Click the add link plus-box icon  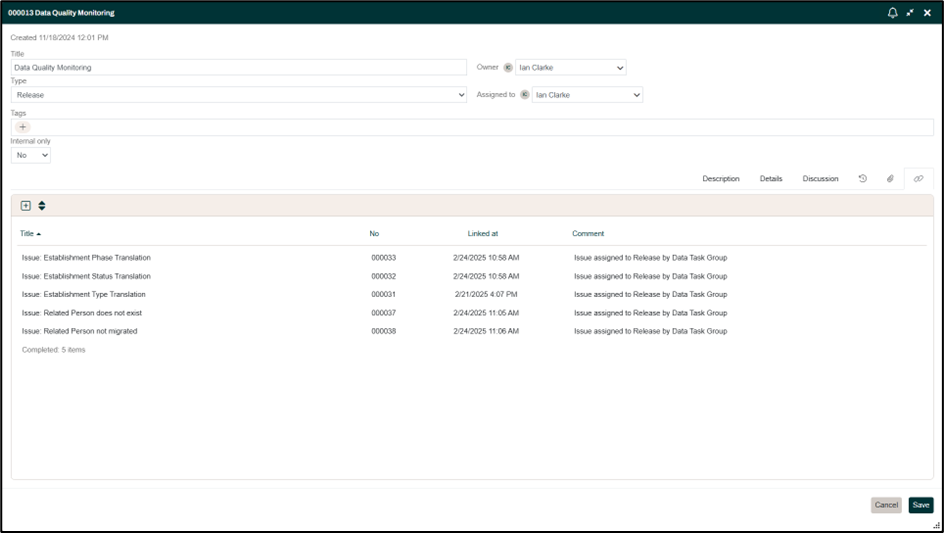click(26, 206)
